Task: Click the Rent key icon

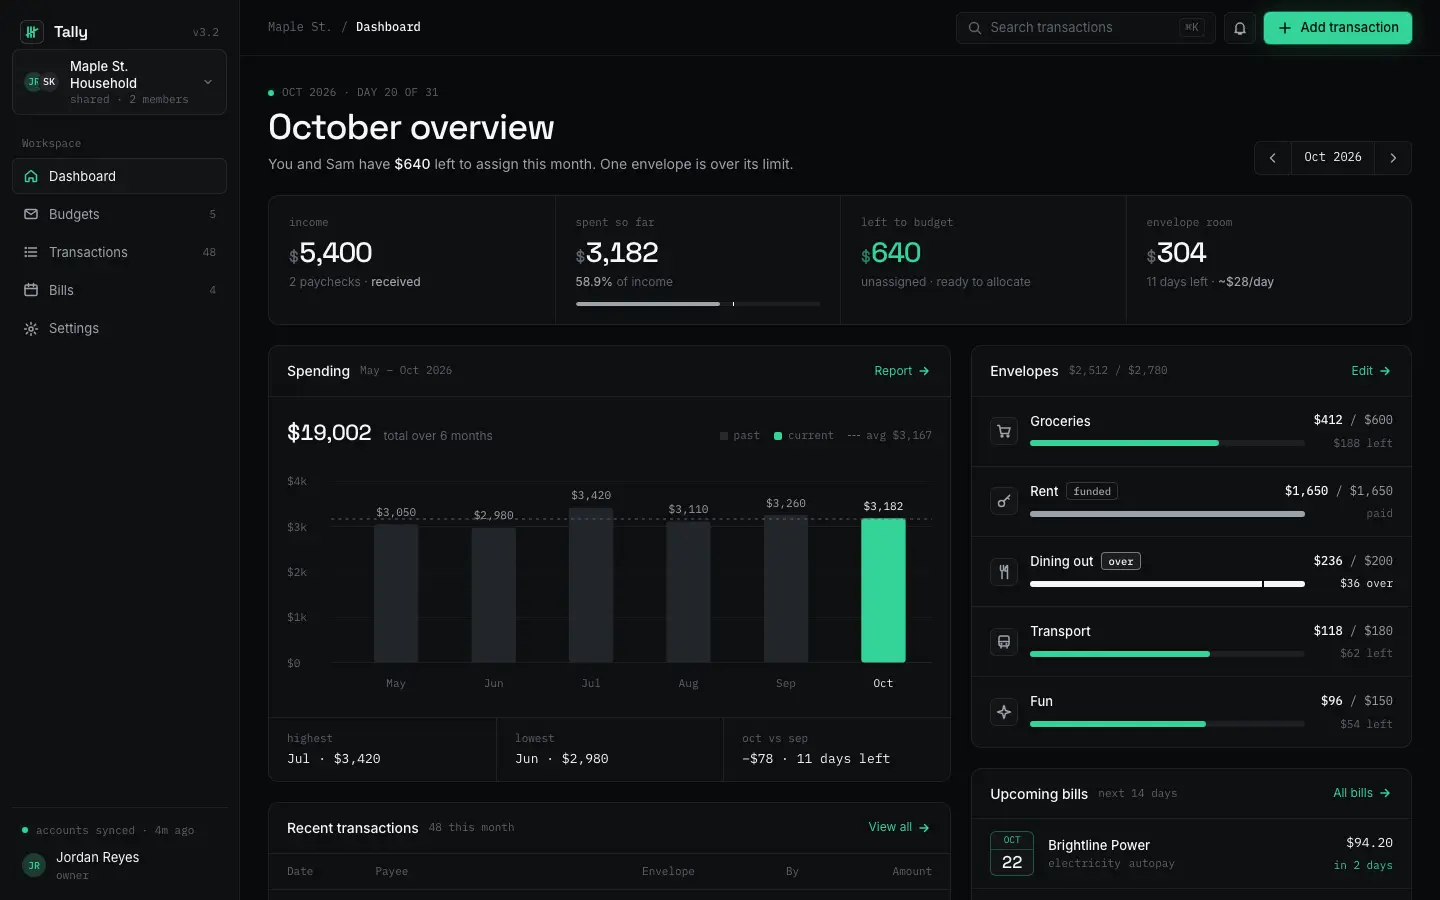Action: point(1004,501)
